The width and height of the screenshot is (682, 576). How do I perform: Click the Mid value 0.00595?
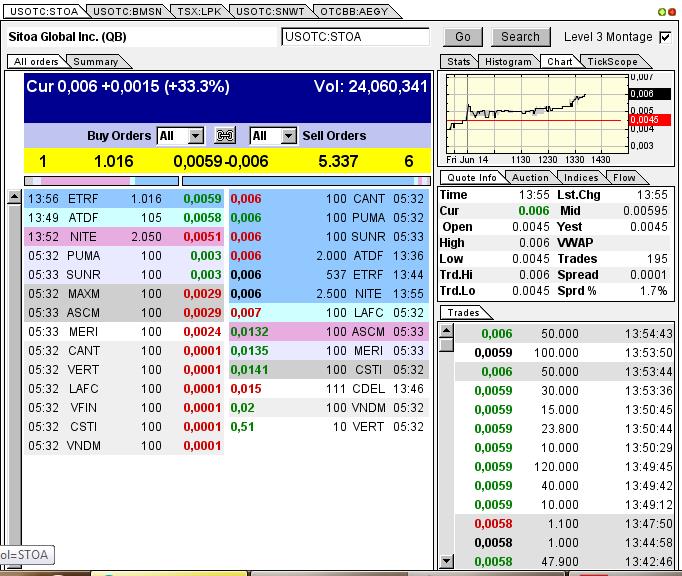coord(645,211)
